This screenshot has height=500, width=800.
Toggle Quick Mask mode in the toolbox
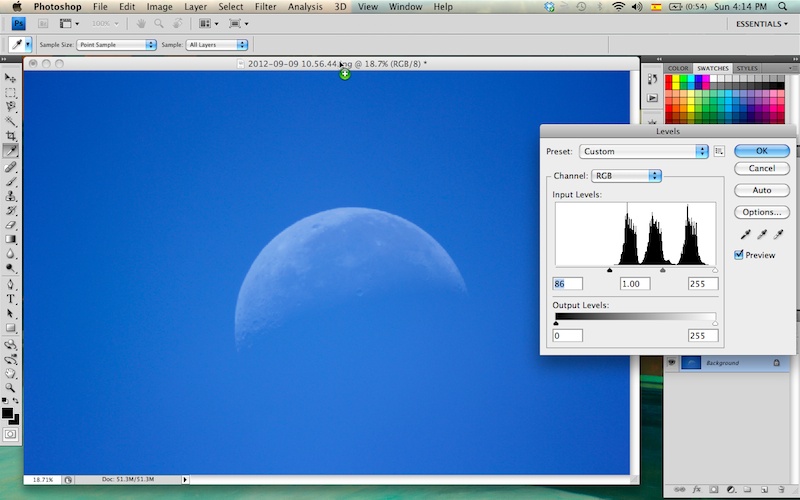click(x=11, y=434)
